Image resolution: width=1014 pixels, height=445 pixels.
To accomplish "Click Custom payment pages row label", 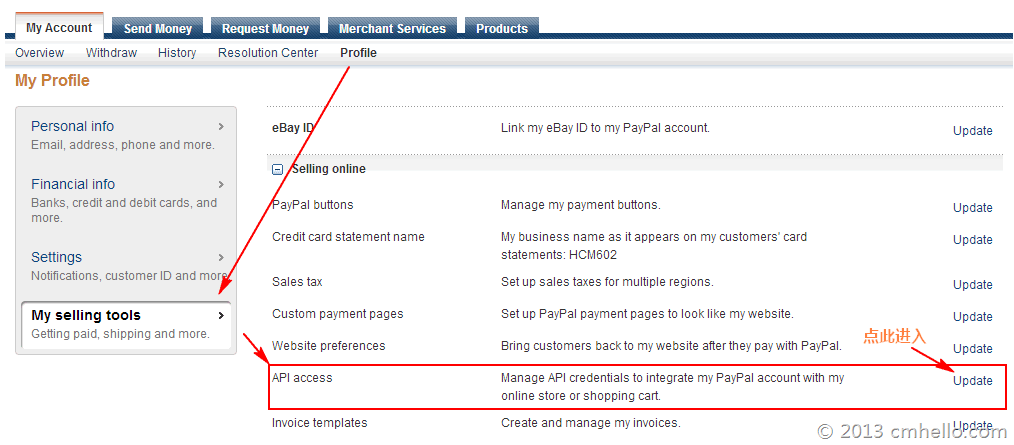I will coord(337,314).
